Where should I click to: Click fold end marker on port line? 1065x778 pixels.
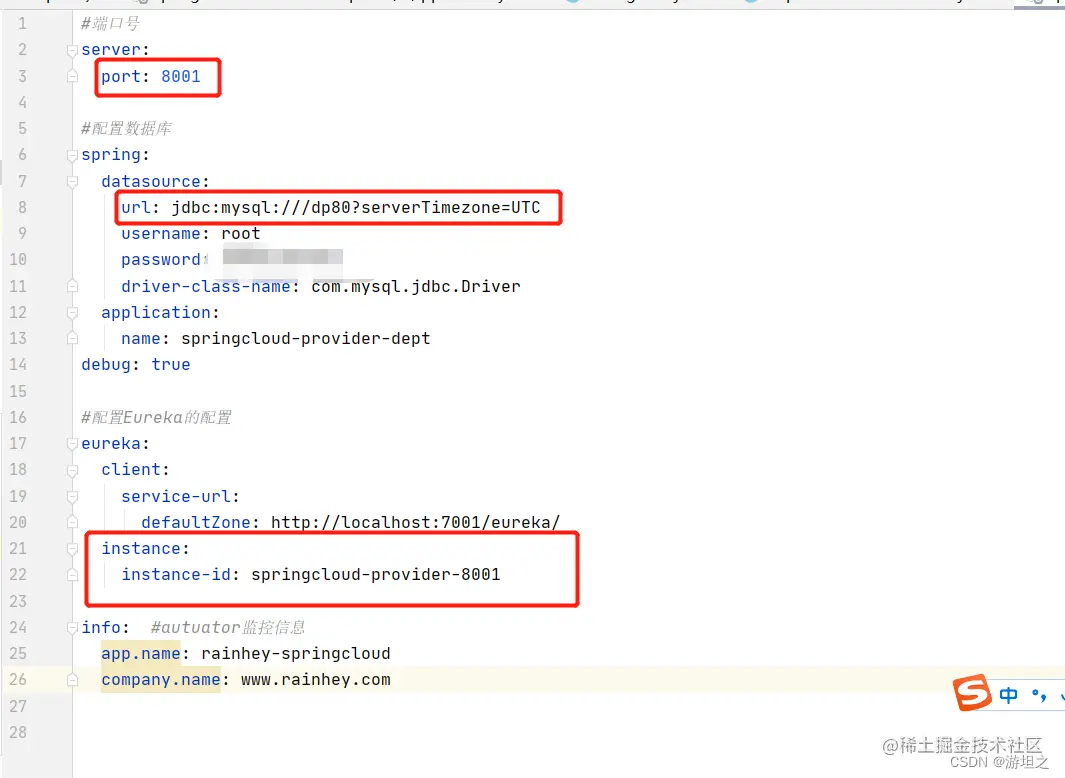coord(73,77)
